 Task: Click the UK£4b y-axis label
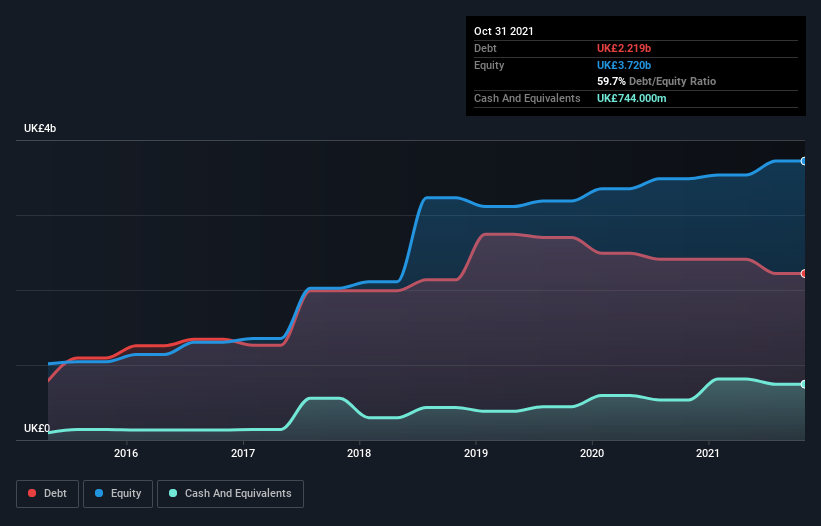(40, 128)
